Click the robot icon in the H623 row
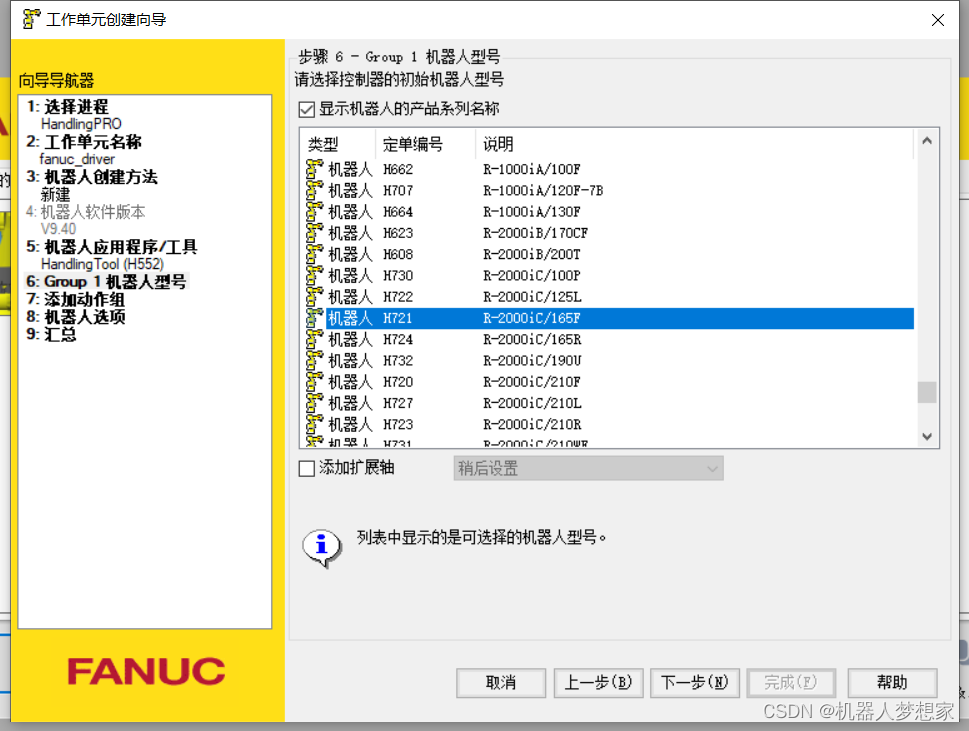969x731 pixels. coord(315,232)
